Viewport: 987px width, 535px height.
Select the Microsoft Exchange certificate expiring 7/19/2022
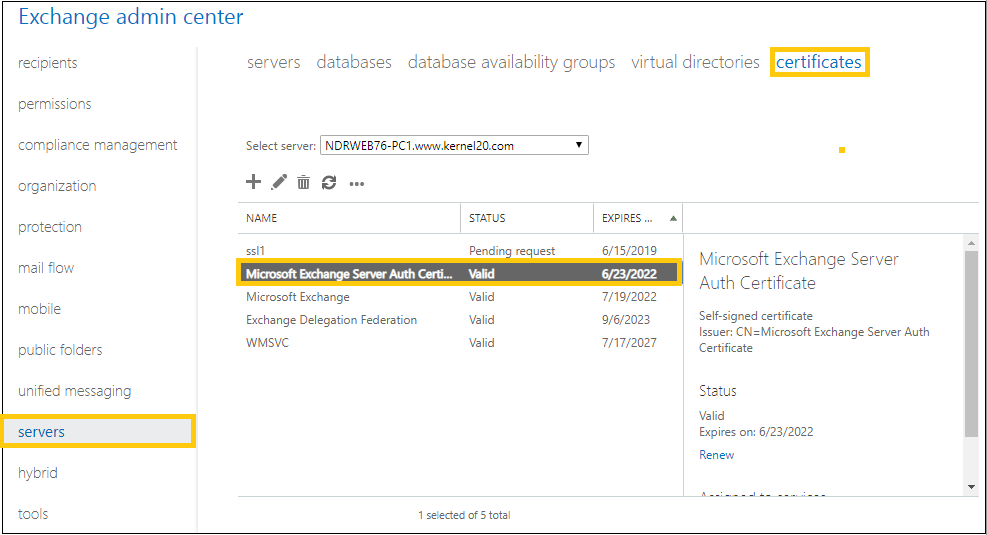point(460,296)
